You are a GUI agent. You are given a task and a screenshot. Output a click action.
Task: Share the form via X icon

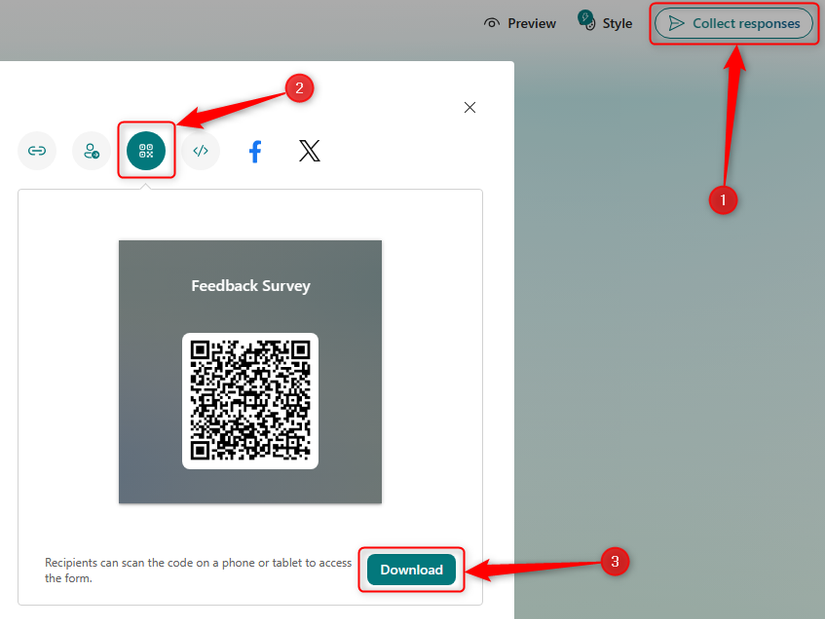(x=309, y=151)
